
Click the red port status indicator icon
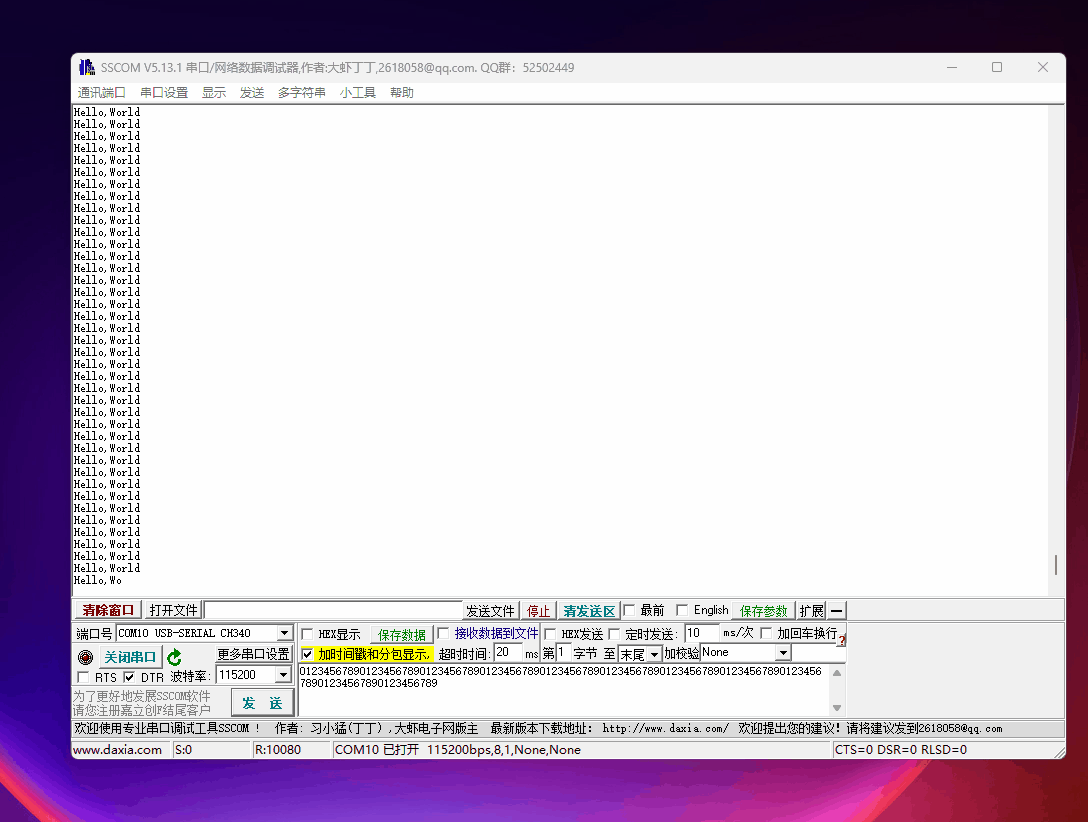coord(85,657)
